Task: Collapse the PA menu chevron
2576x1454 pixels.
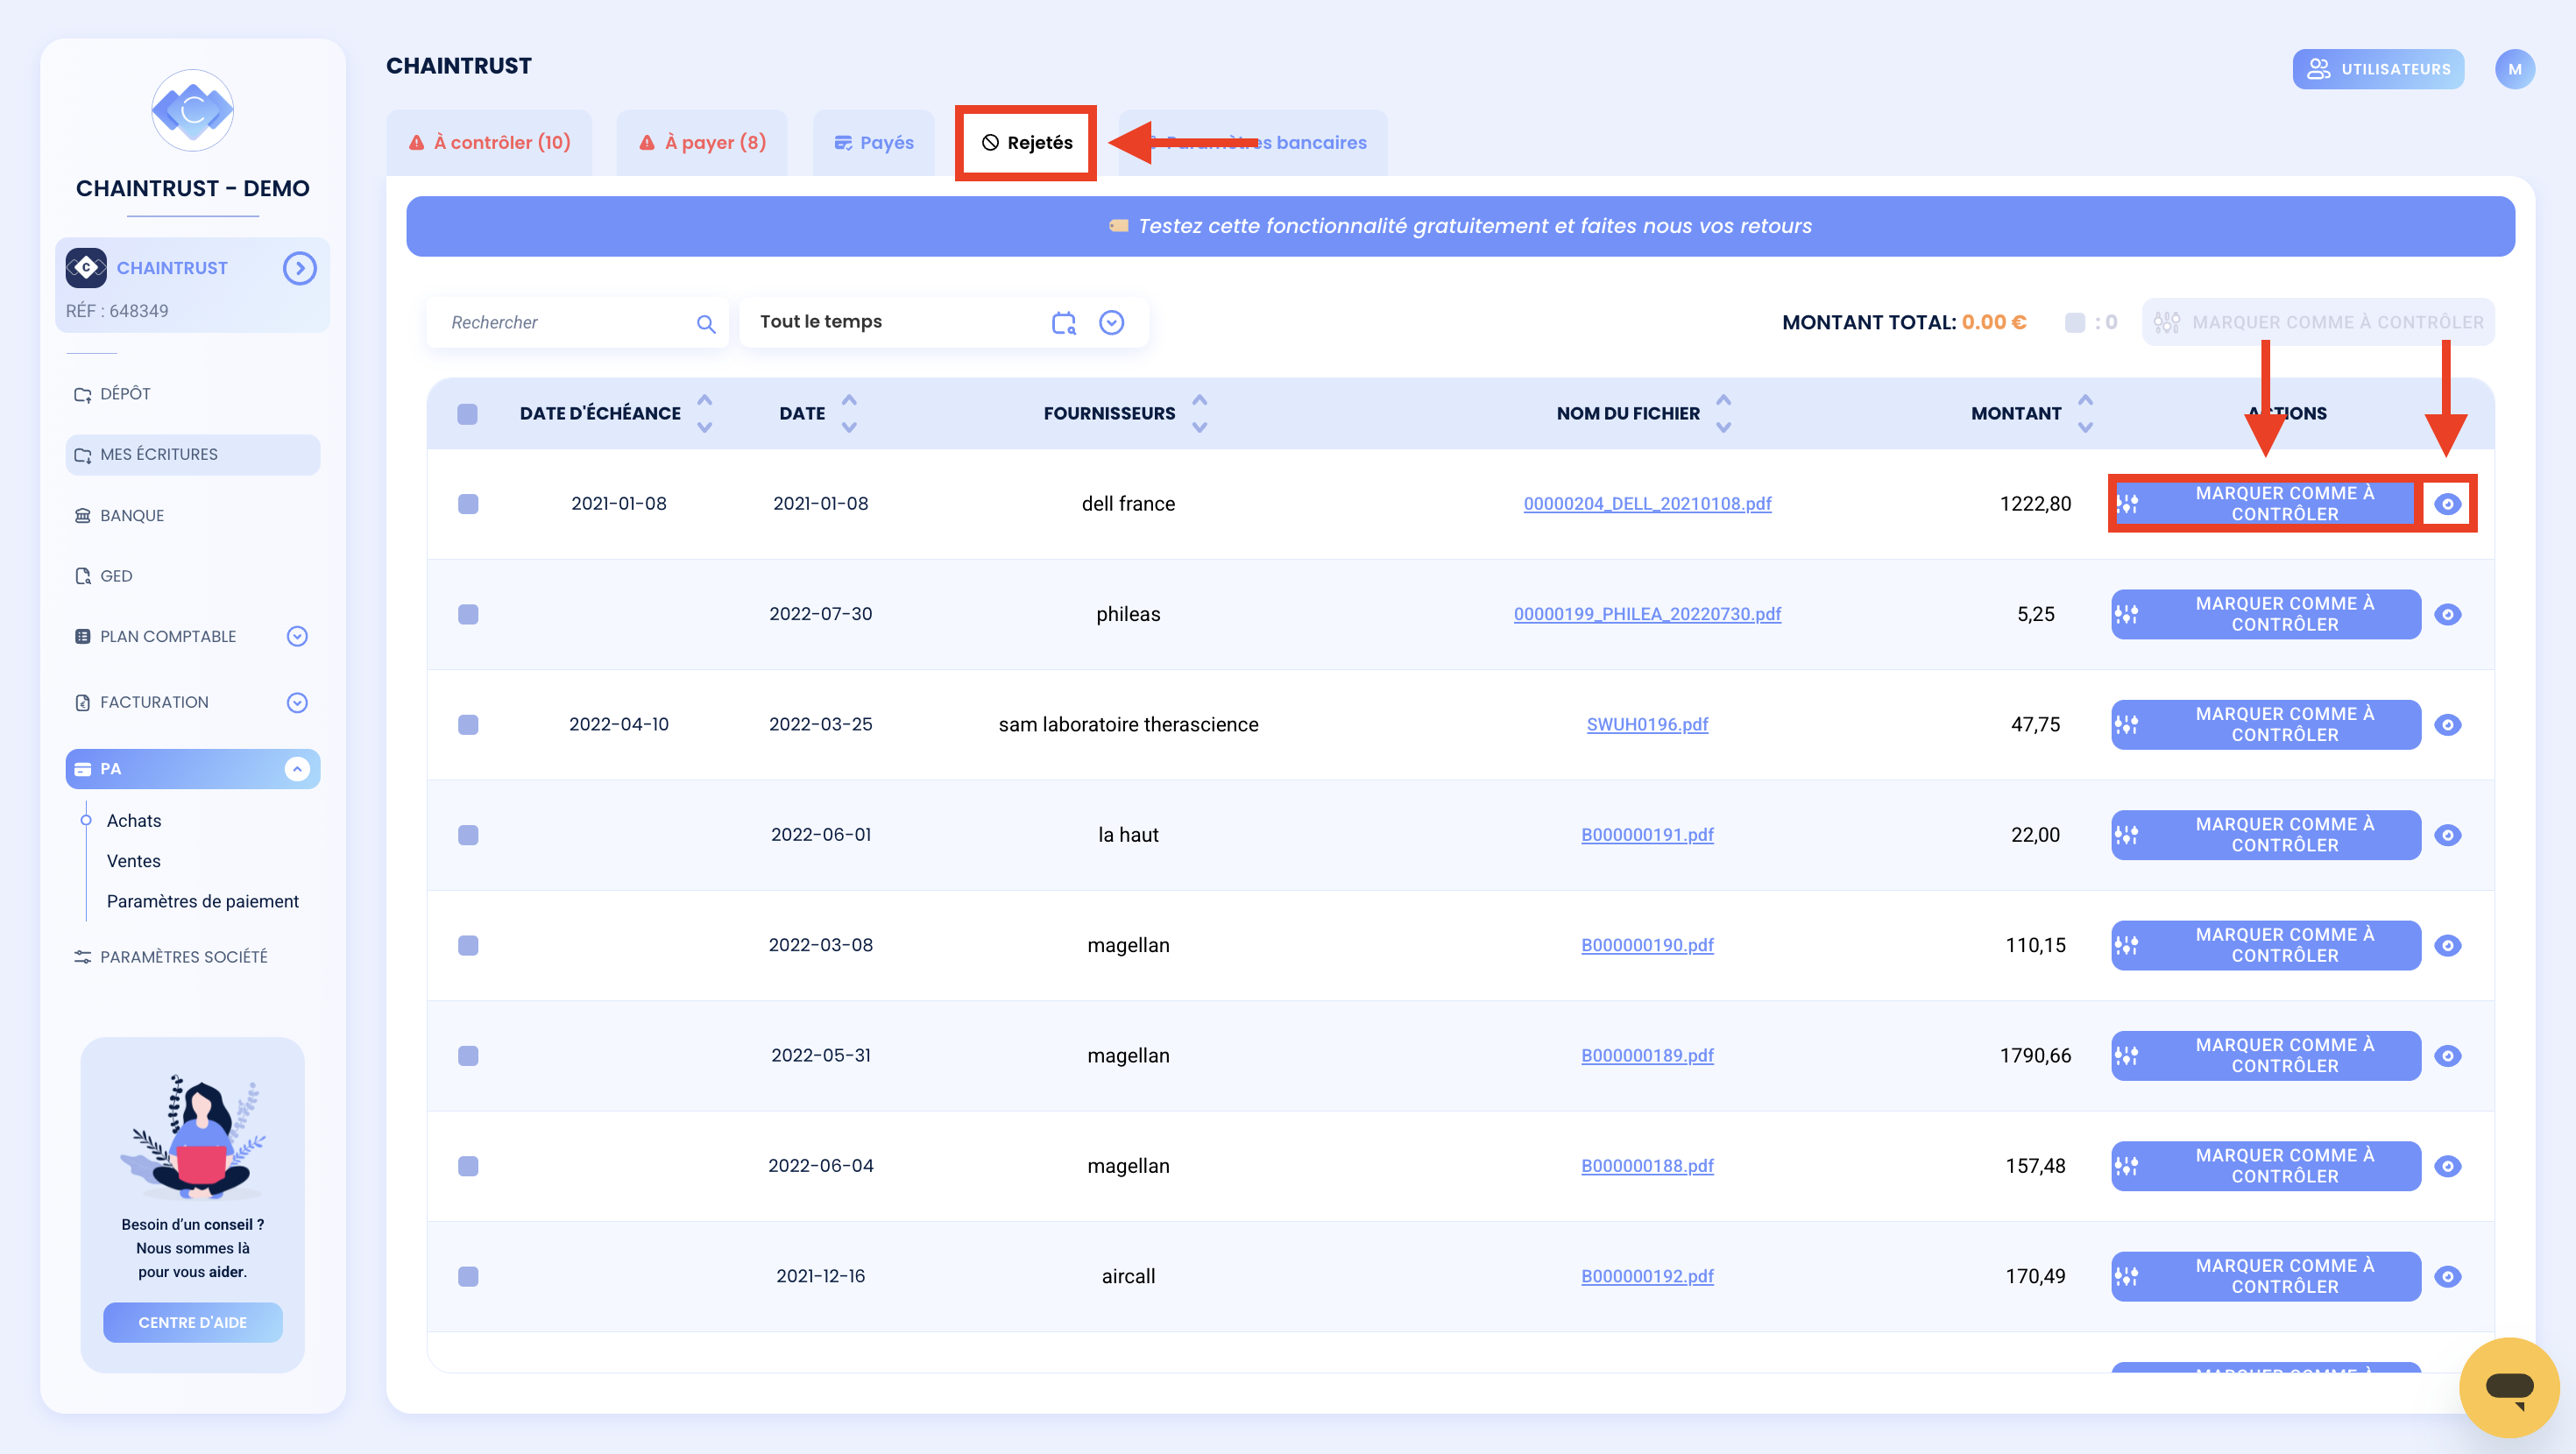Action: (297, 768)
